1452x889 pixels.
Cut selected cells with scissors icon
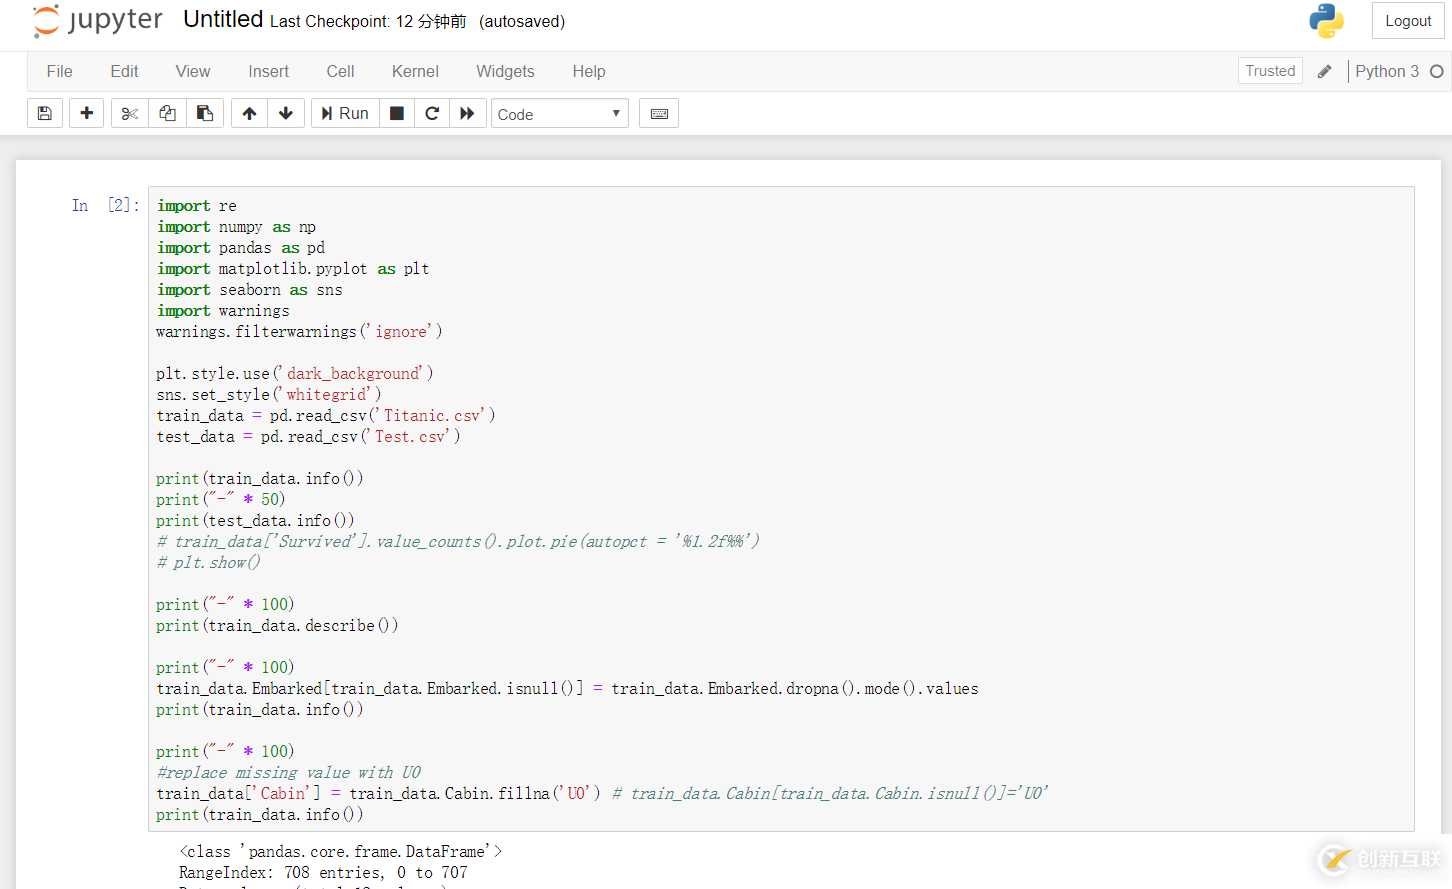point(130,114)
